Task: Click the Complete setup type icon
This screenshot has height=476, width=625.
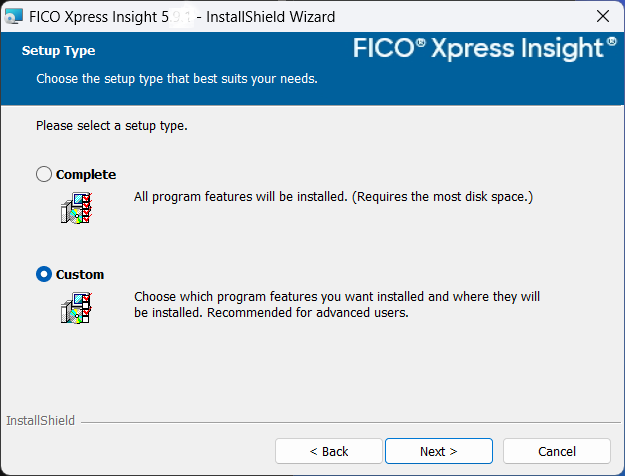Action: pyautogui.click(x=76, y=207)
